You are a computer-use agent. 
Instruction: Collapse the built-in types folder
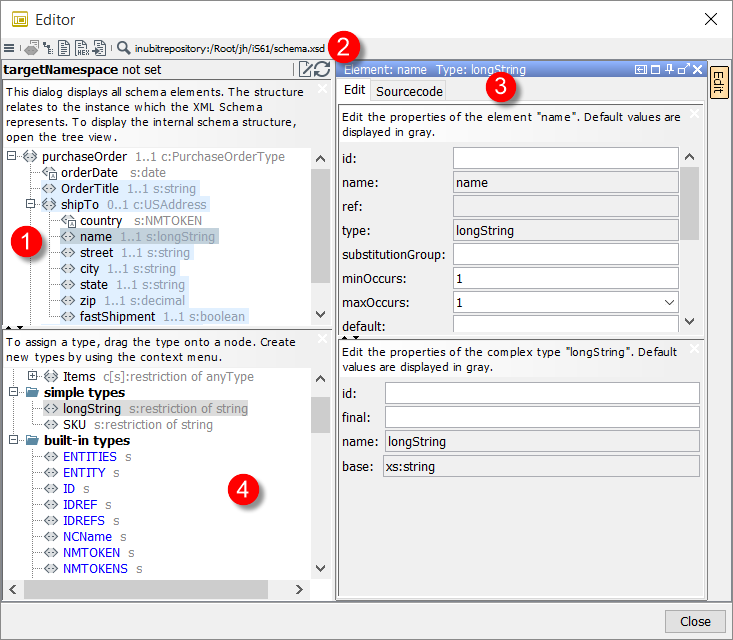[x=14, y=439]
